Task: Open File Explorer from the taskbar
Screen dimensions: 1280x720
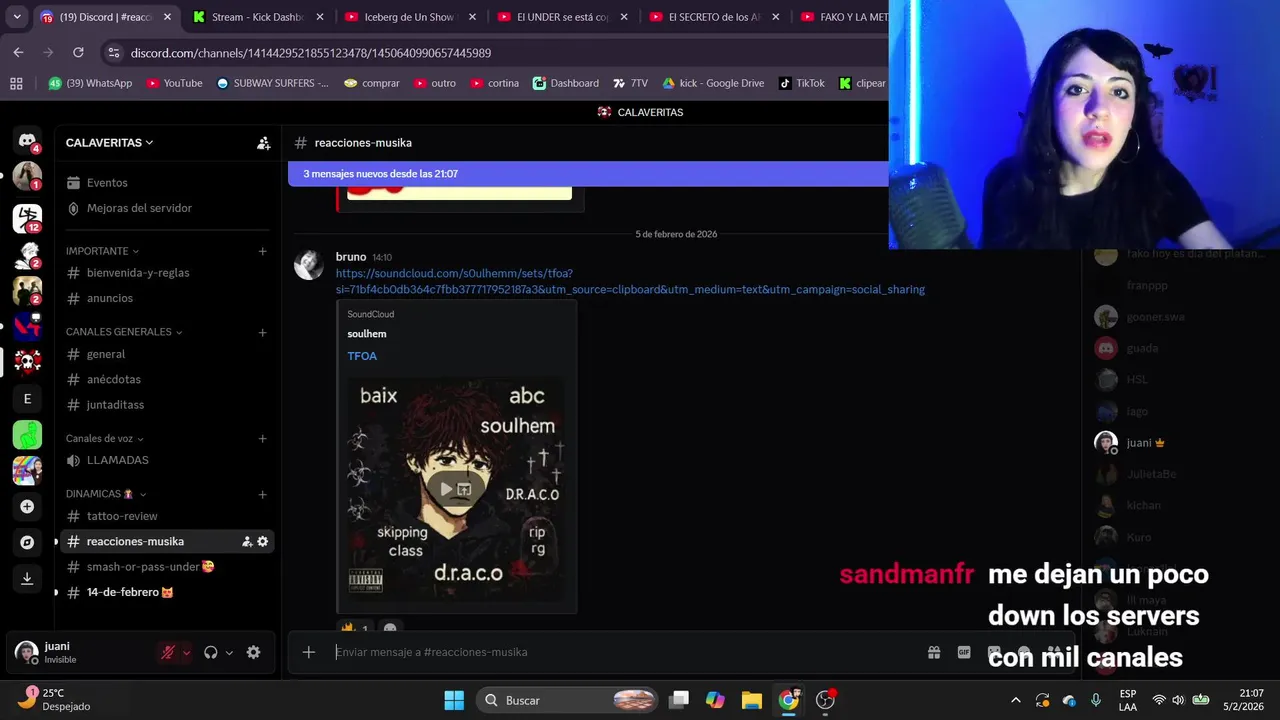Action: tap(751, 700)
